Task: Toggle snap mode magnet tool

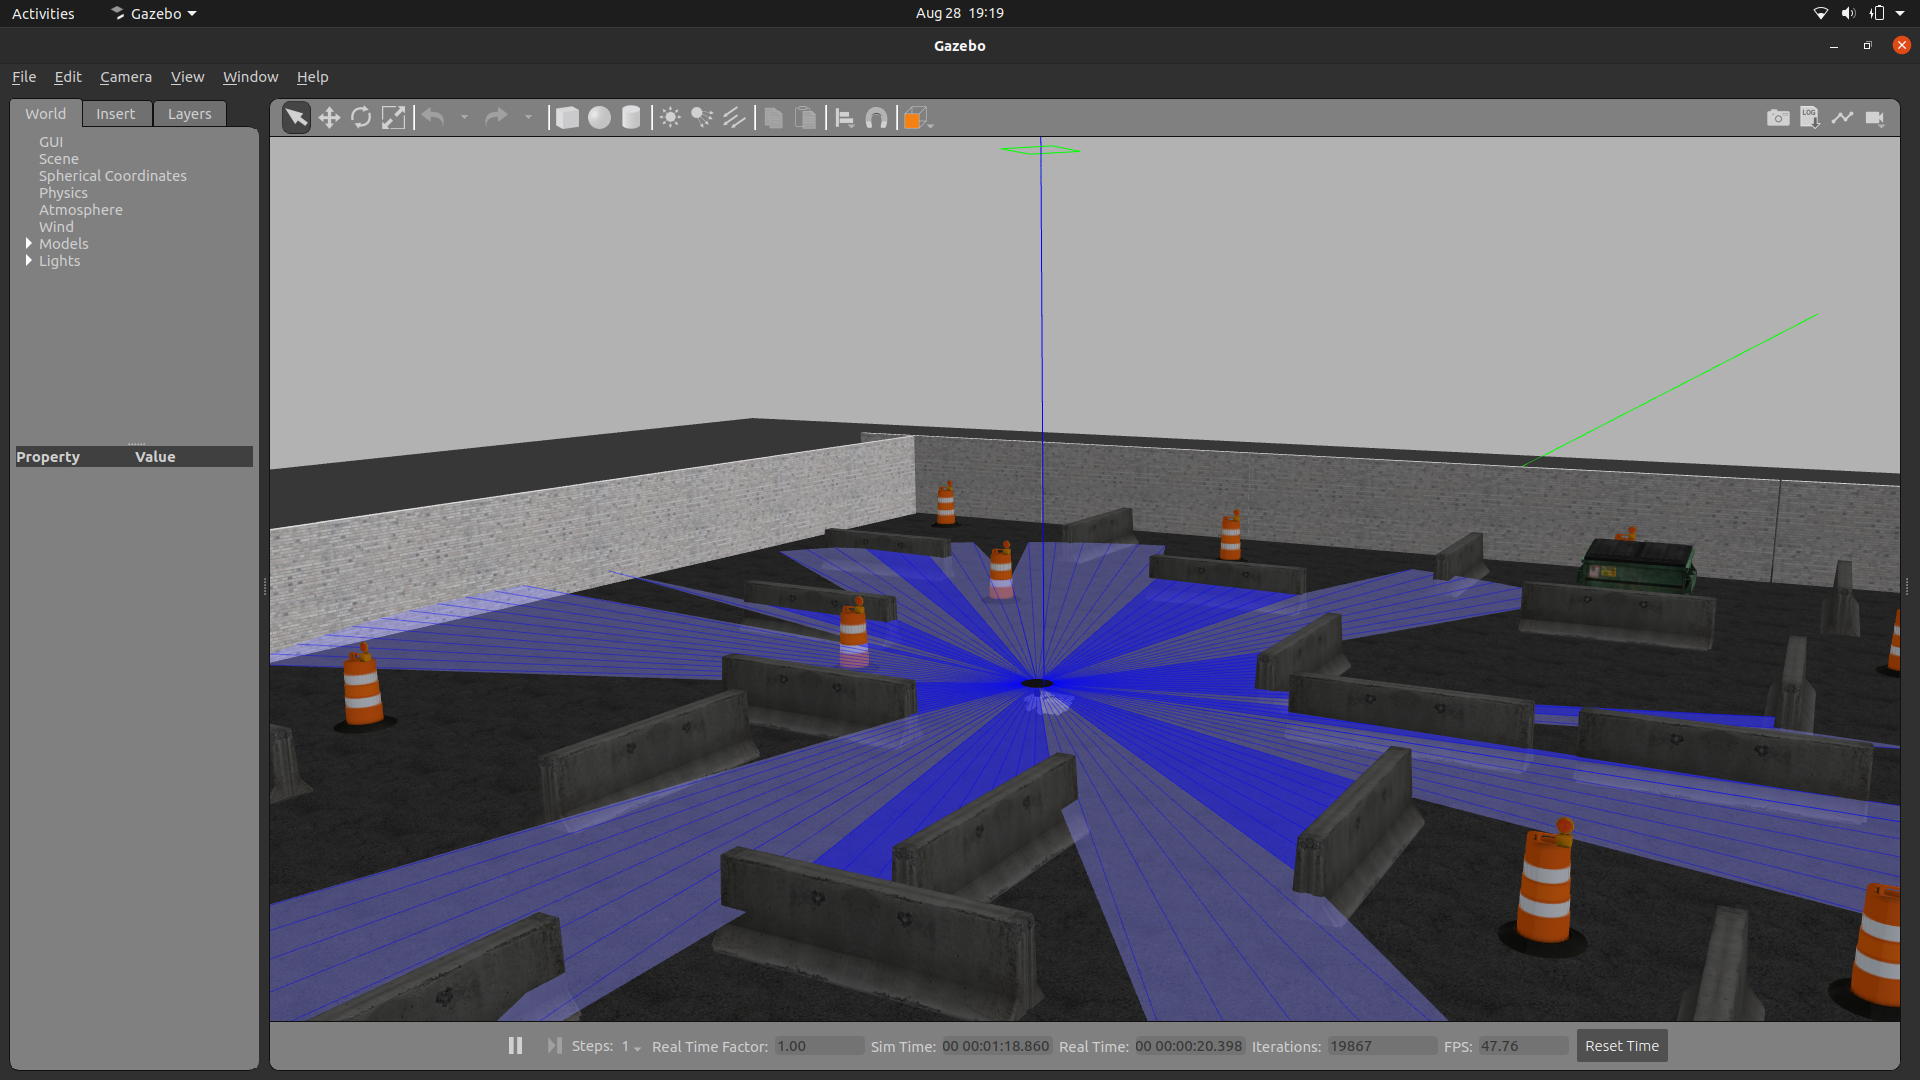Action: 876,118
